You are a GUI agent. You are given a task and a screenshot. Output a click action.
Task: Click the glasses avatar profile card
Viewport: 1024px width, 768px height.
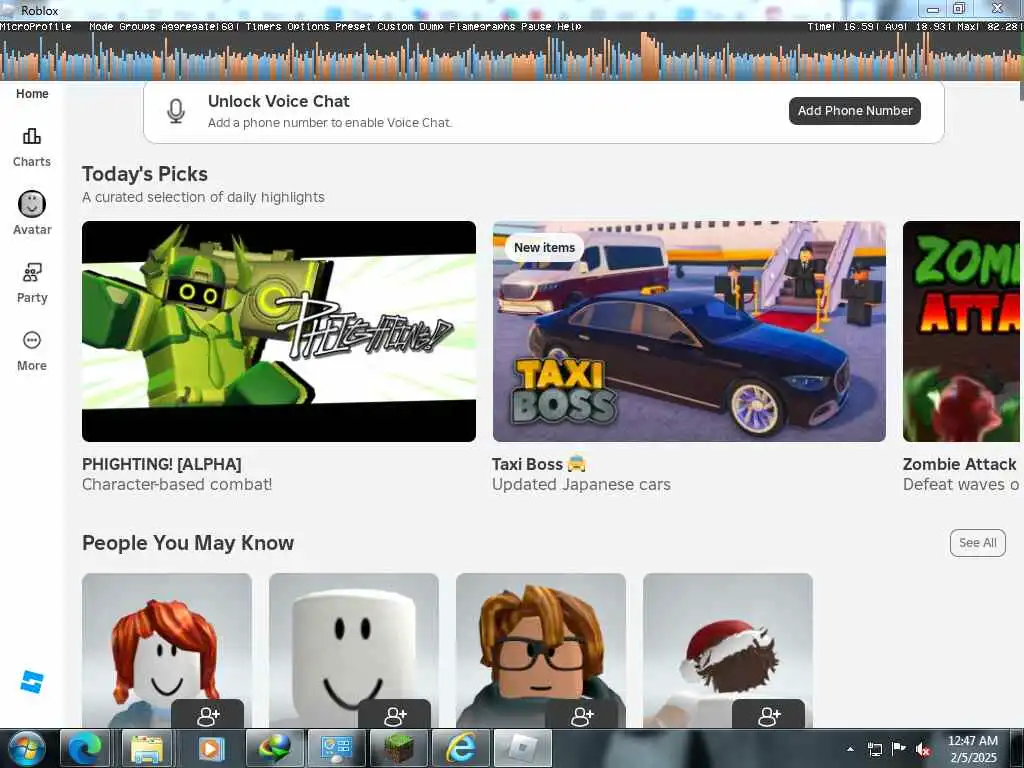pos(541,650)
